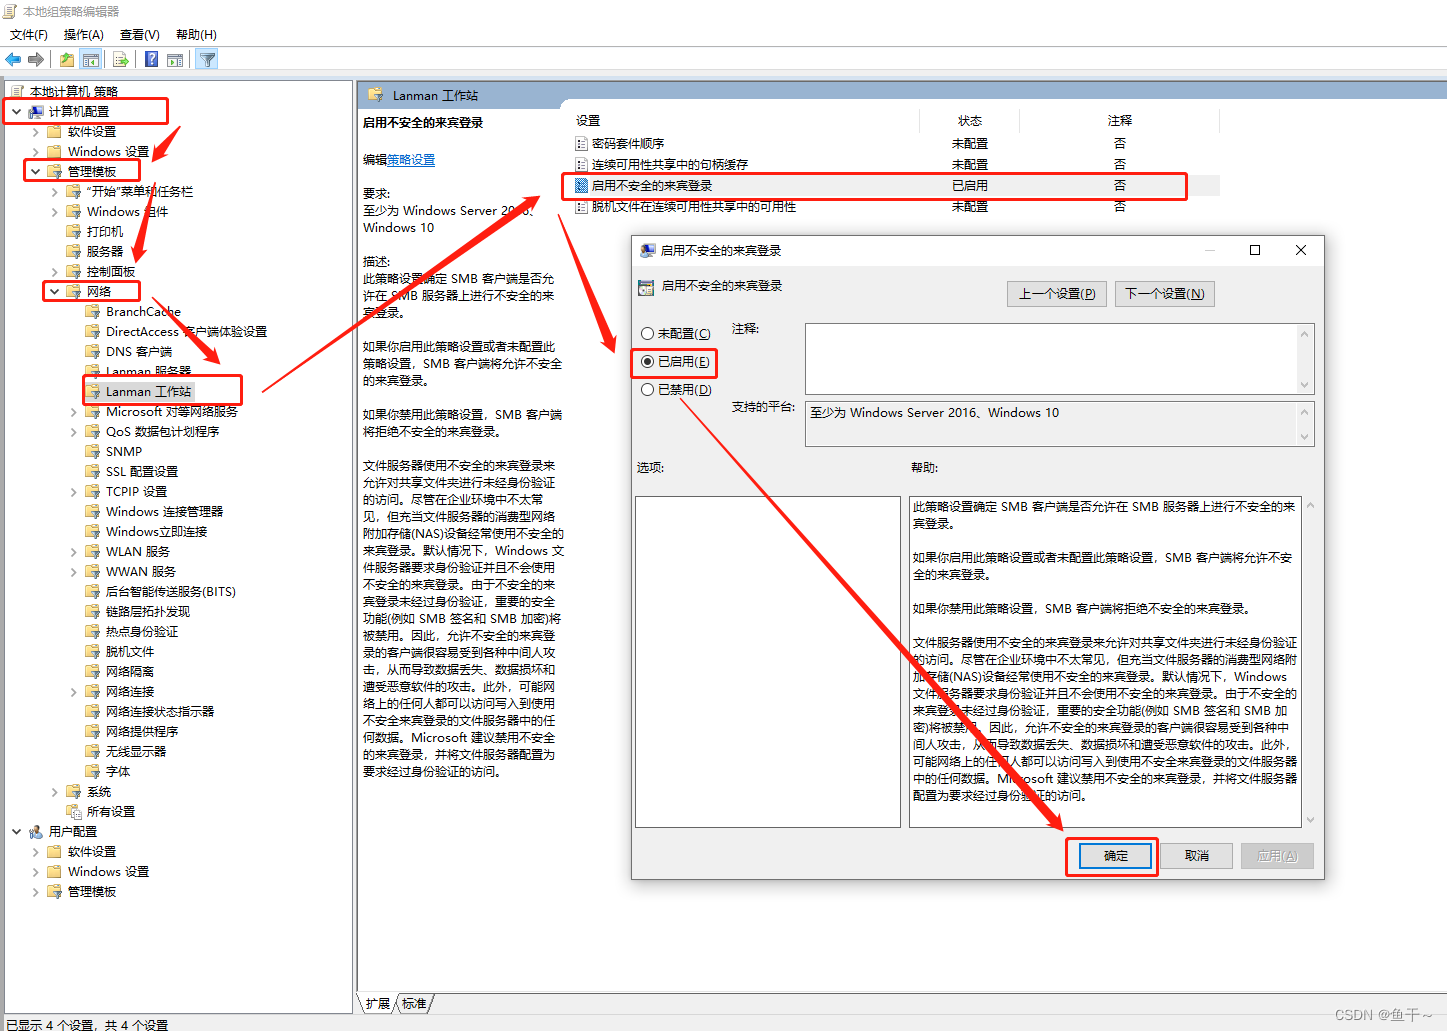Expand the 系统 tree node

(x=55, y=791)
